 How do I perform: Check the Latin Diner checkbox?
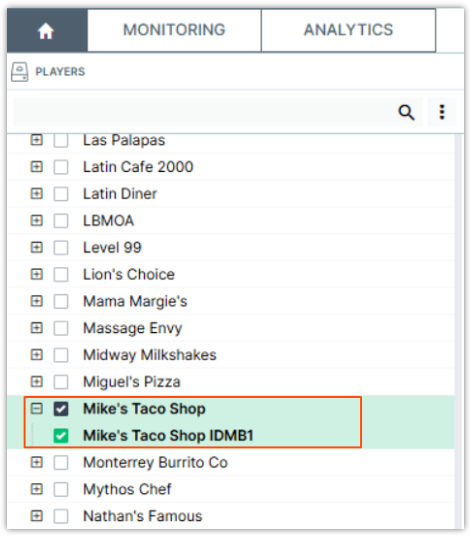(x=61, y=194)
